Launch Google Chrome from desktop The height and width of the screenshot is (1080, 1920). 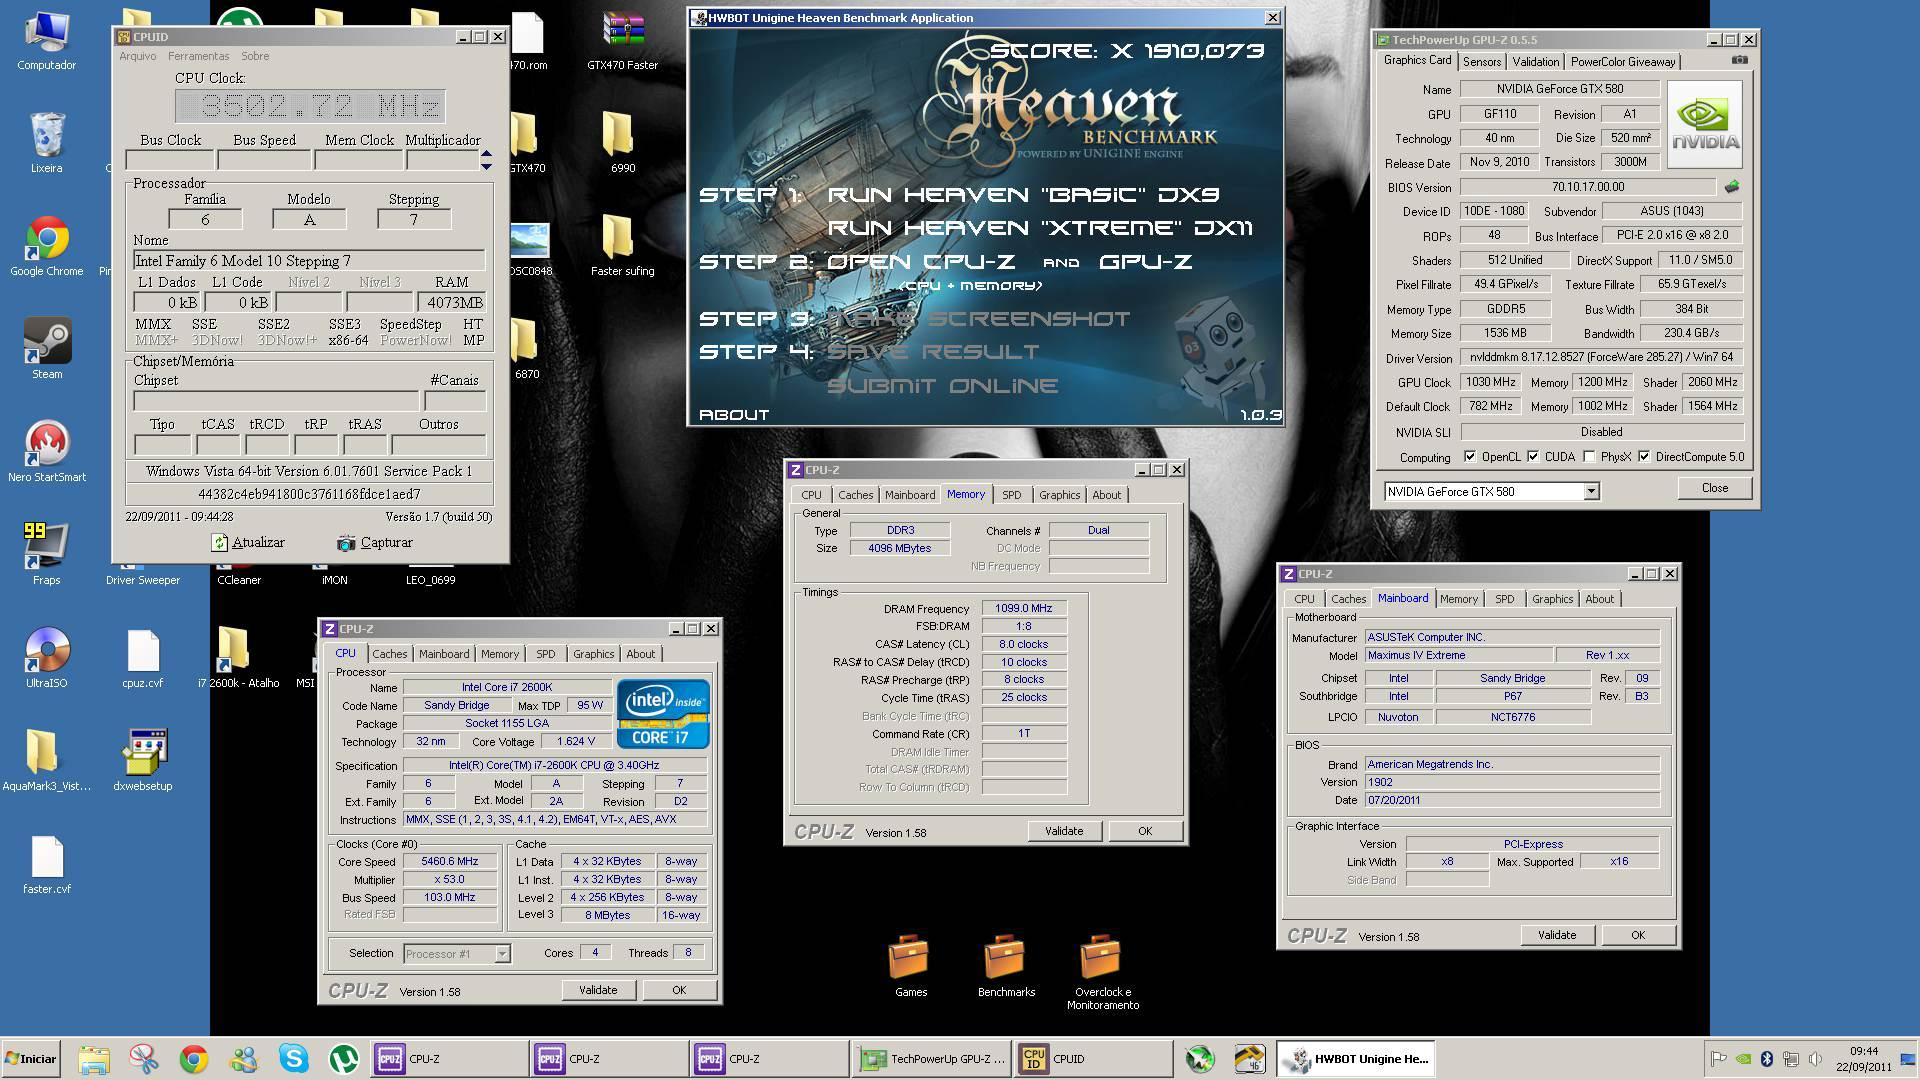[x=46, y=246]
